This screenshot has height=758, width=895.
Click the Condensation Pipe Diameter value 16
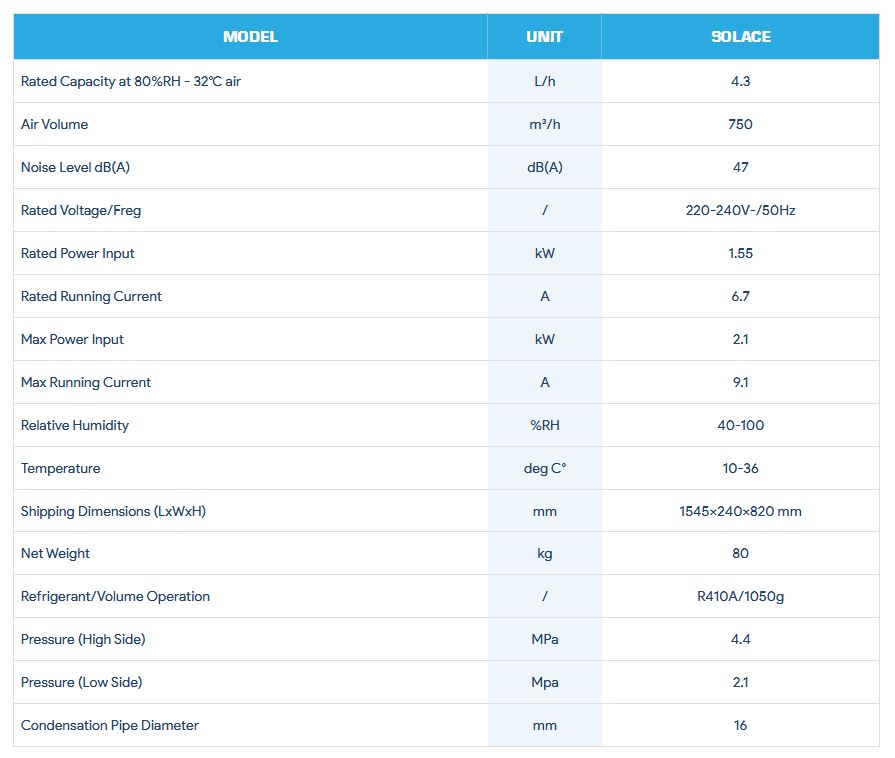point(740,725)
